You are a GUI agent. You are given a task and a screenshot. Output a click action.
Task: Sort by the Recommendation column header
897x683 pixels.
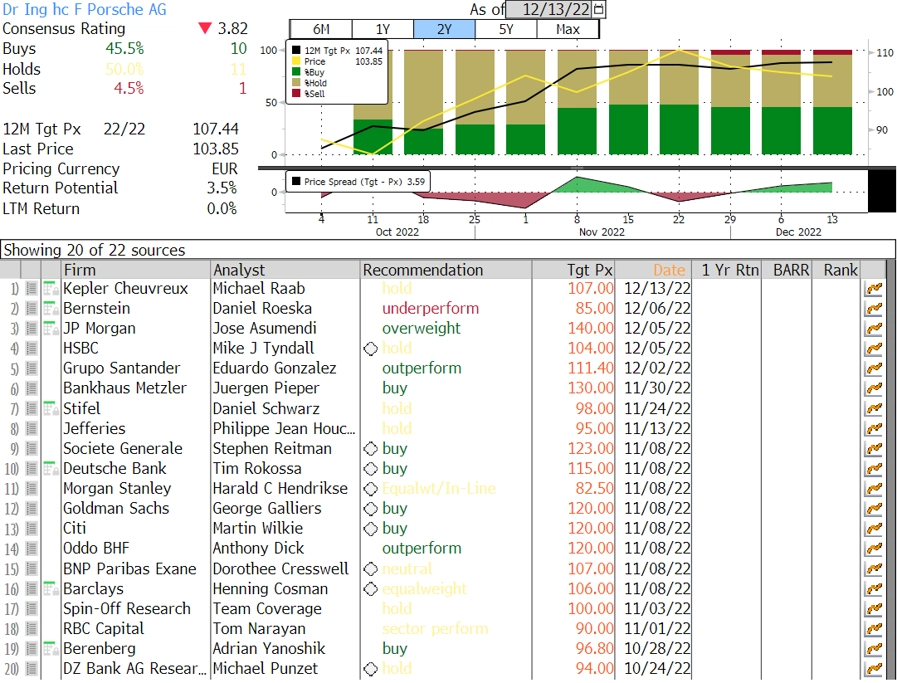(x=446, y=270)
